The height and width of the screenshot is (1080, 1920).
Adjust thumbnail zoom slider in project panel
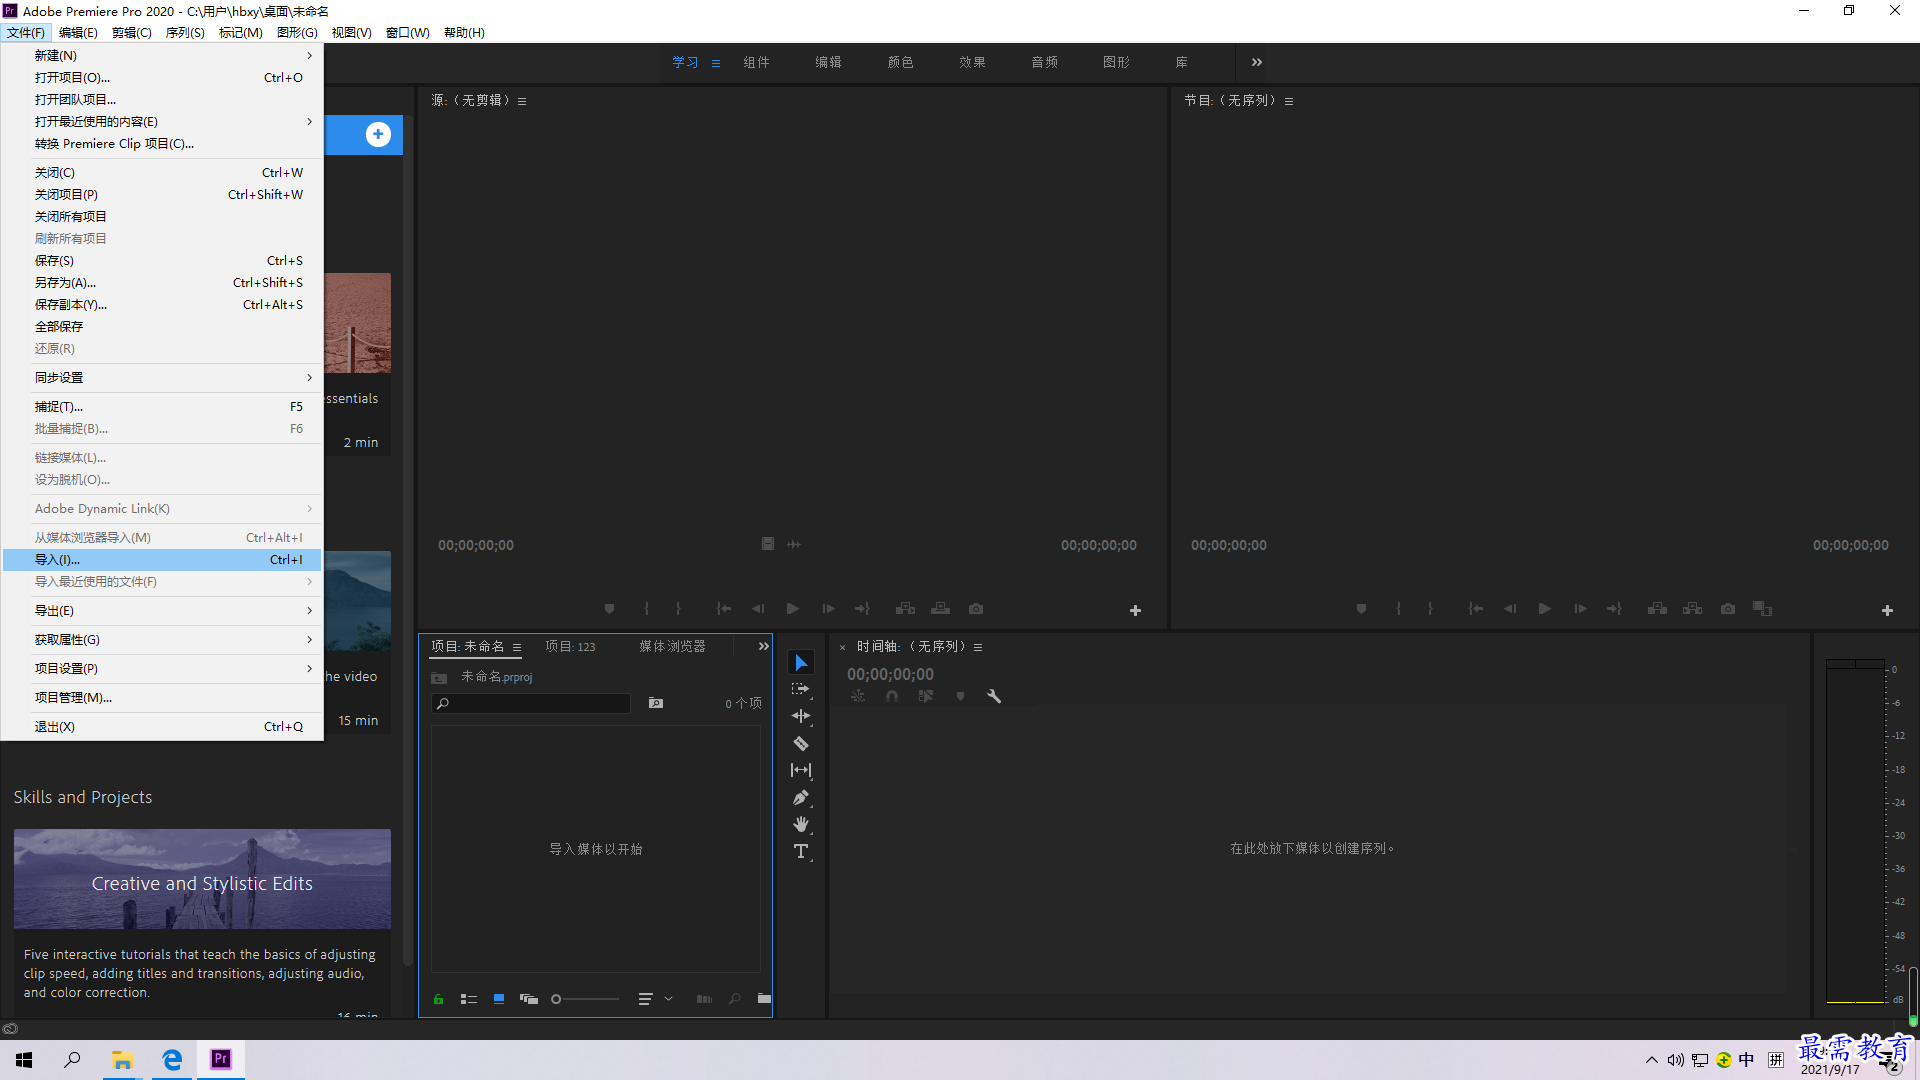(x=586, y=999)
